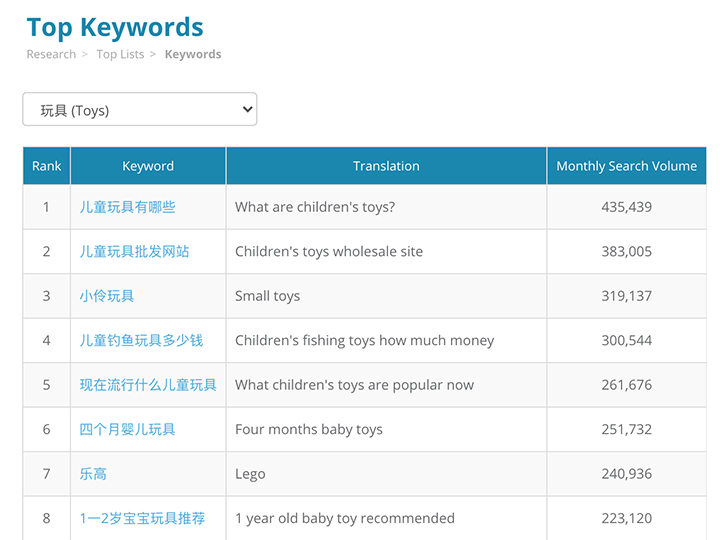Screen dimensions: 720x540
Task: Open keyword 儿童玩具有哪些 link
Action: (127, 207)
